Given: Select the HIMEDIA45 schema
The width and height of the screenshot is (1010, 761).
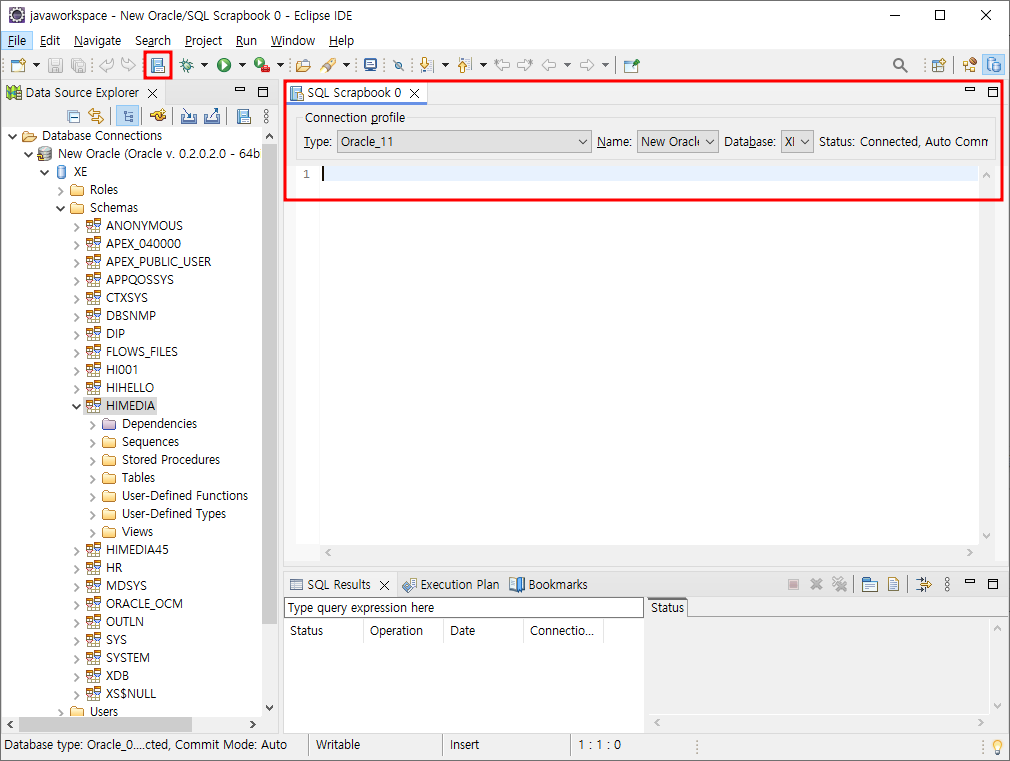Looking at the screenshot, I should (x=137, y=550).
